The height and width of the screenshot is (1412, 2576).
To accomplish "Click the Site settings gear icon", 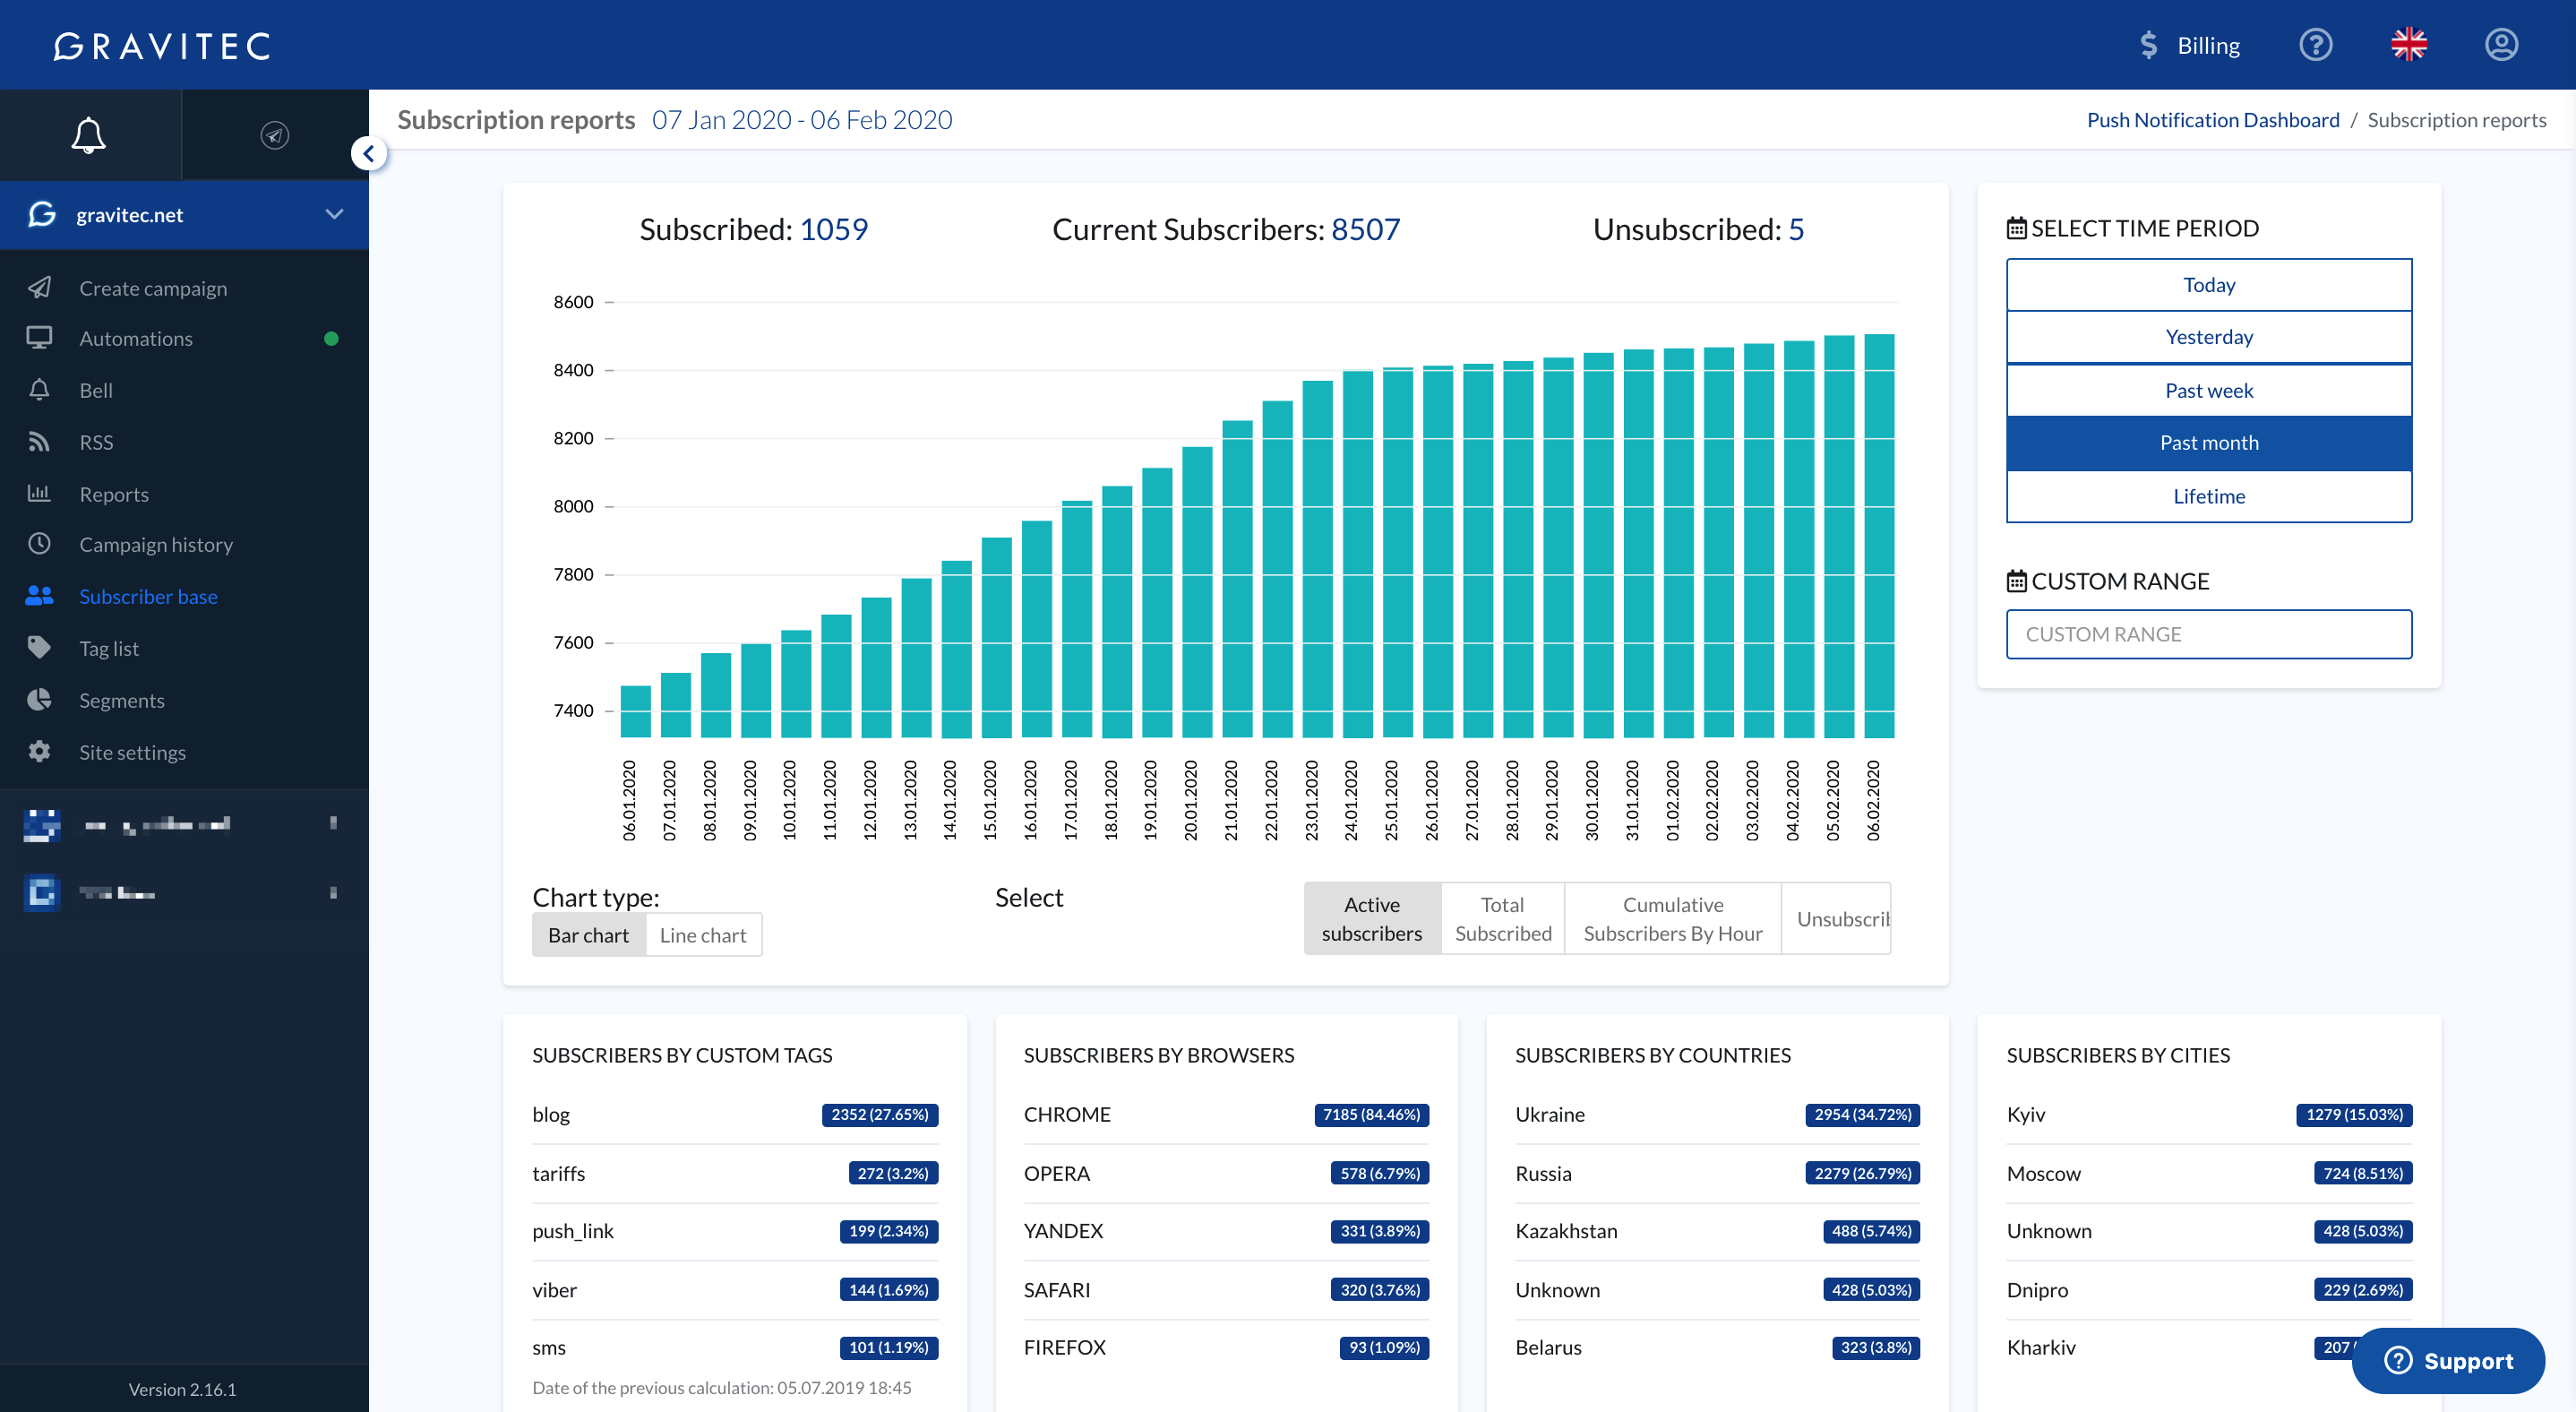I will click(x=39, y=751).
